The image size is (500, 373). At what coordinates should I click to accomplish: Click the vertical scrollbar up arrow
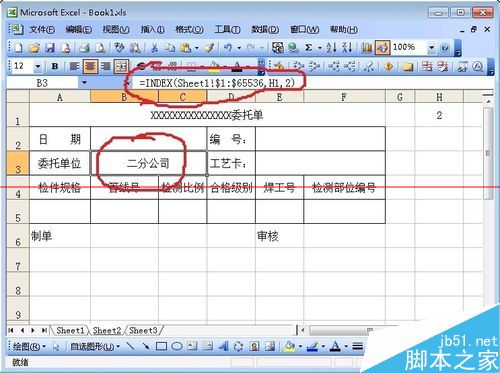pos(488,101)
